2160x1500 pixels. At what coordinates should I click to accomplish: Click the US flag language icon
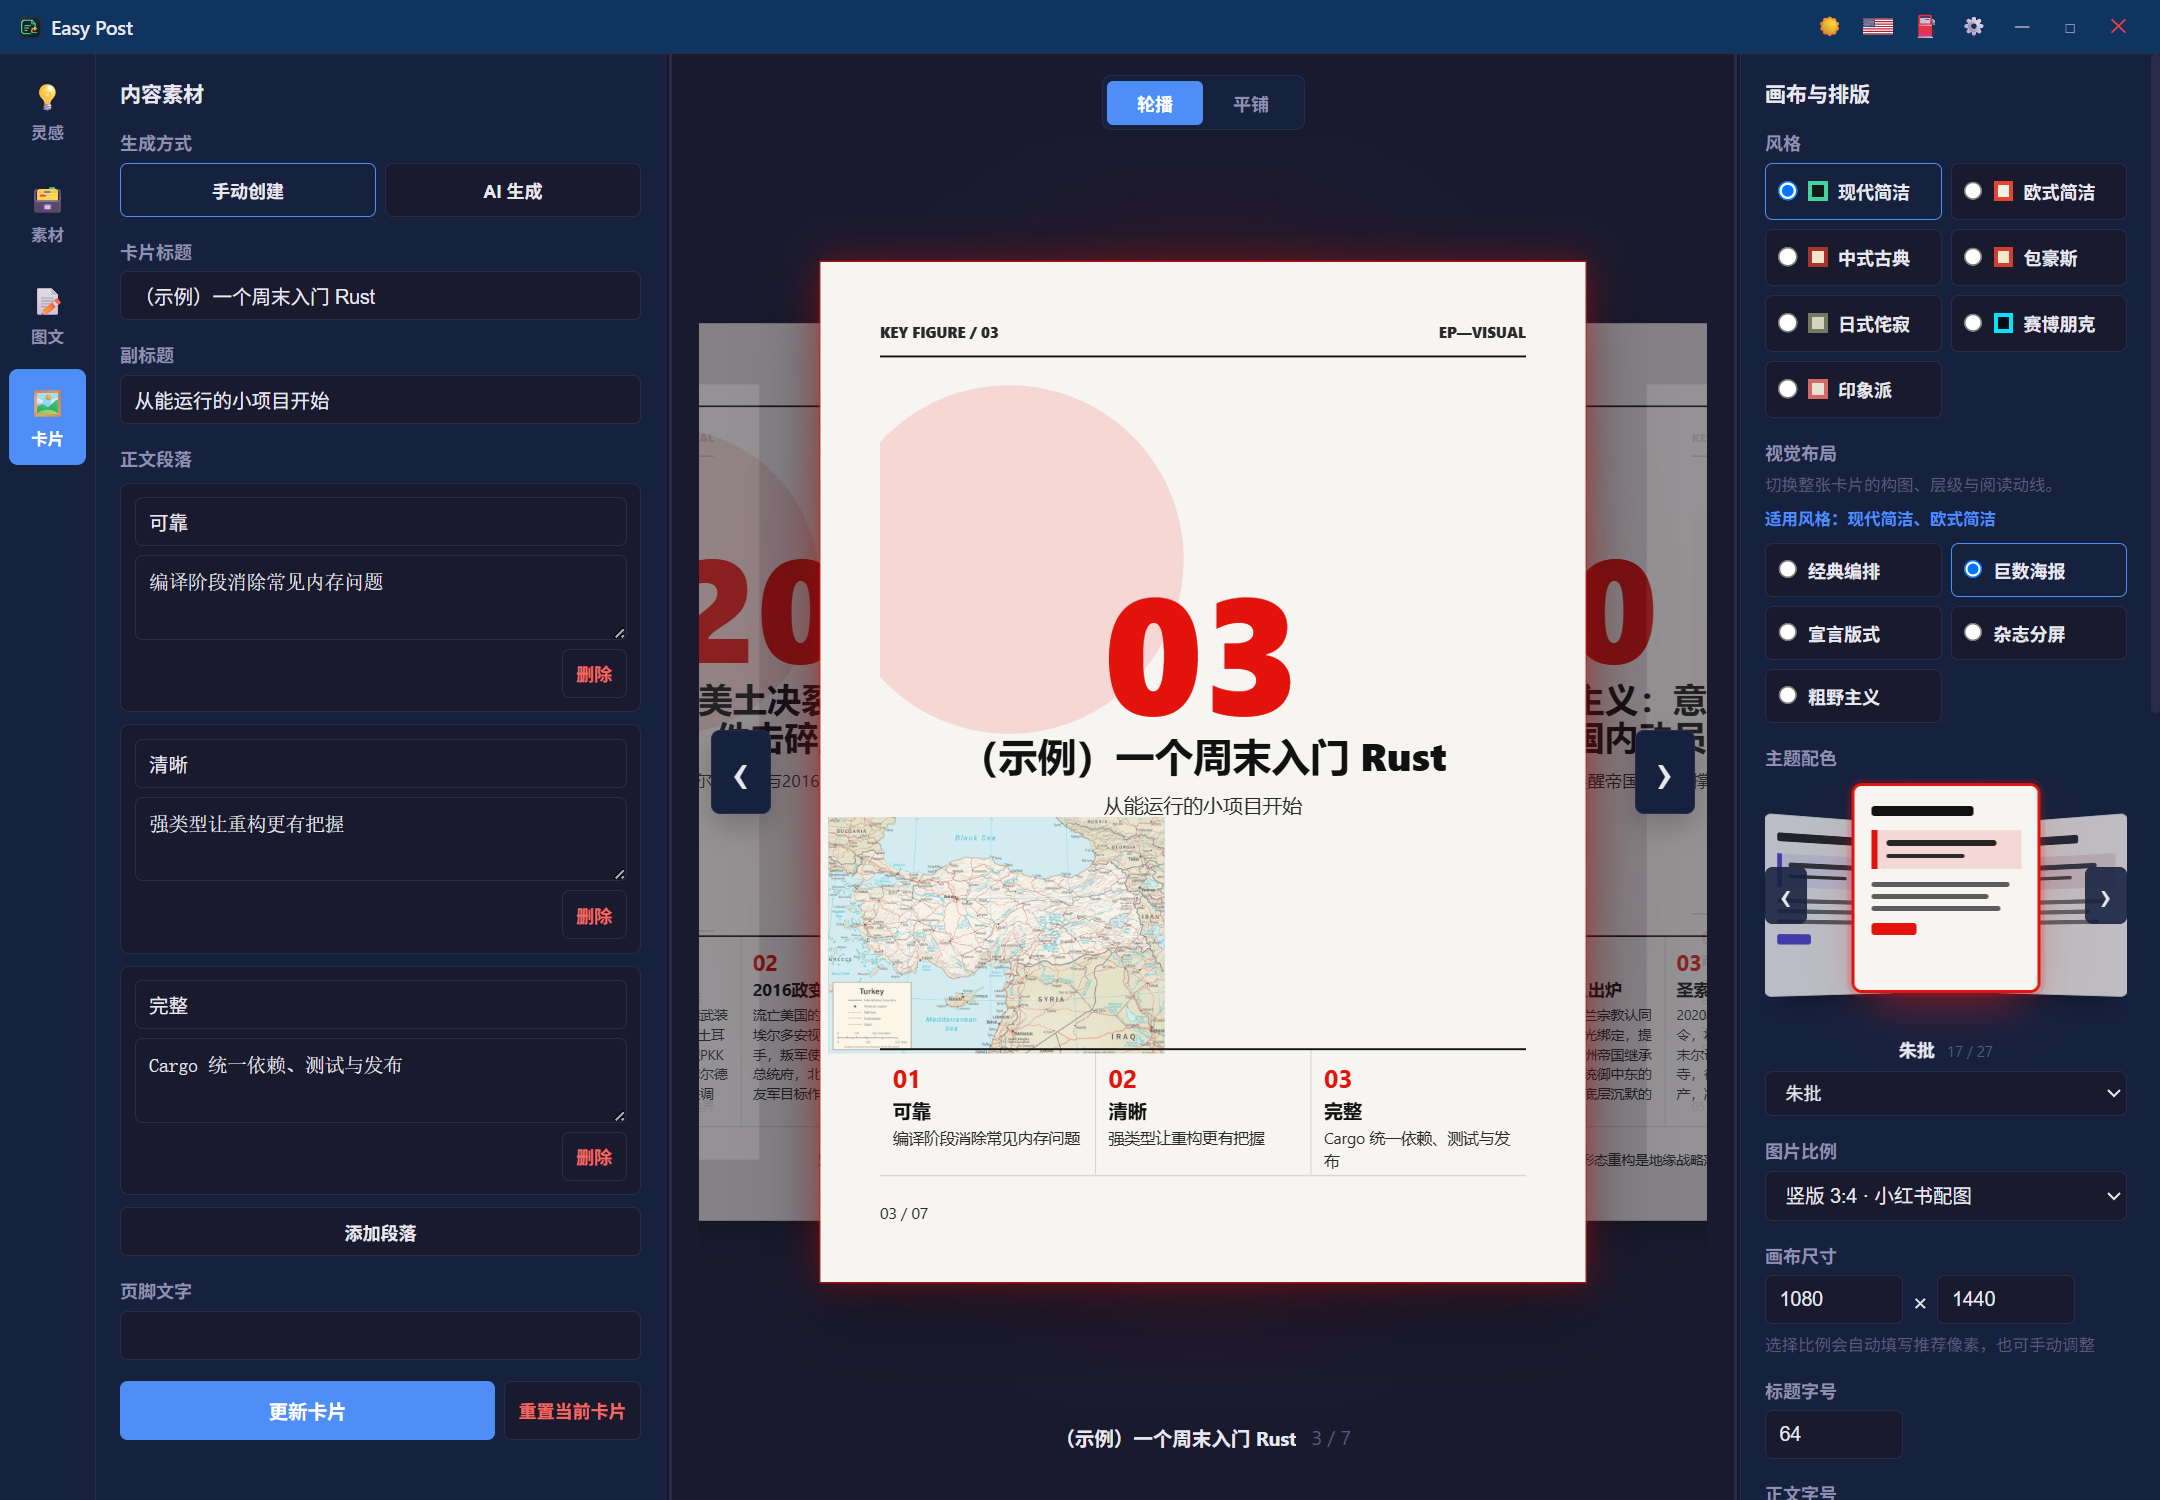point(1877,27)
